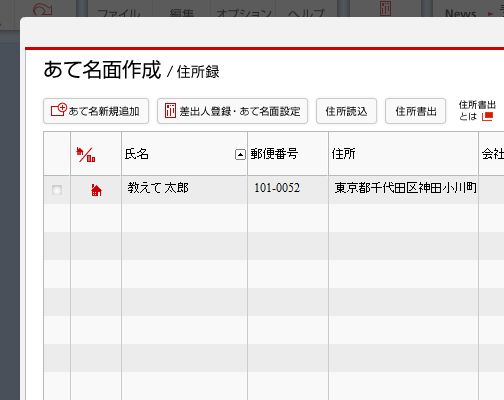Open the オプション menu
The width and height of the screenshot is (504, 400).
point(244,13)
